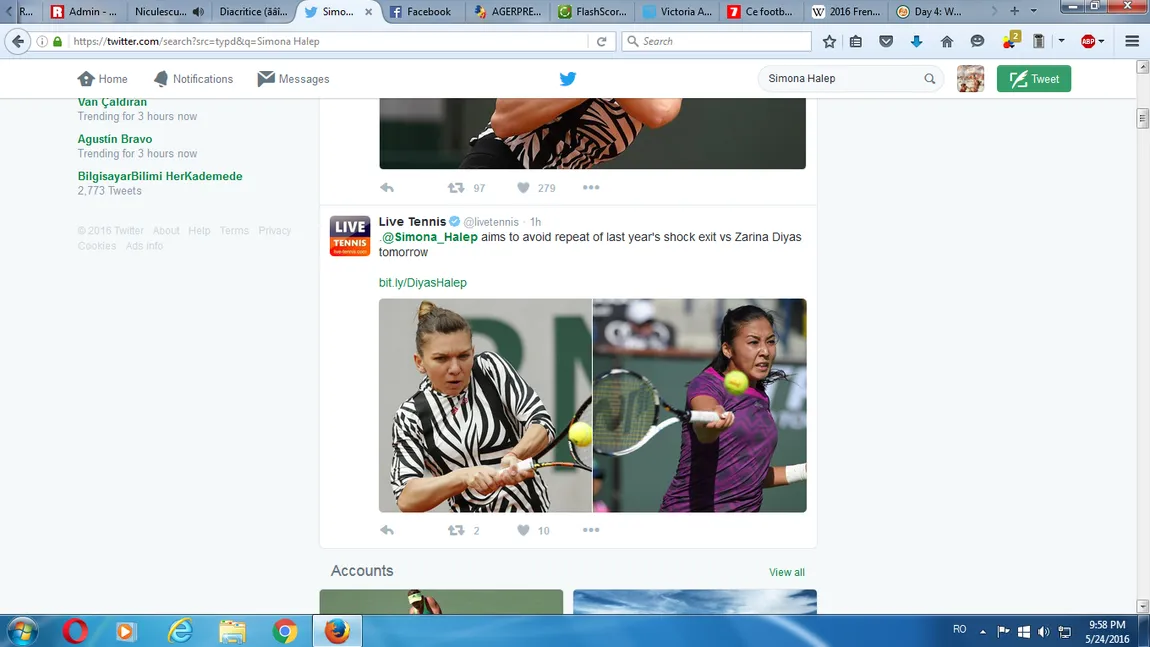
Task: Open Twitter Notifications
Action: click(194, 78)
